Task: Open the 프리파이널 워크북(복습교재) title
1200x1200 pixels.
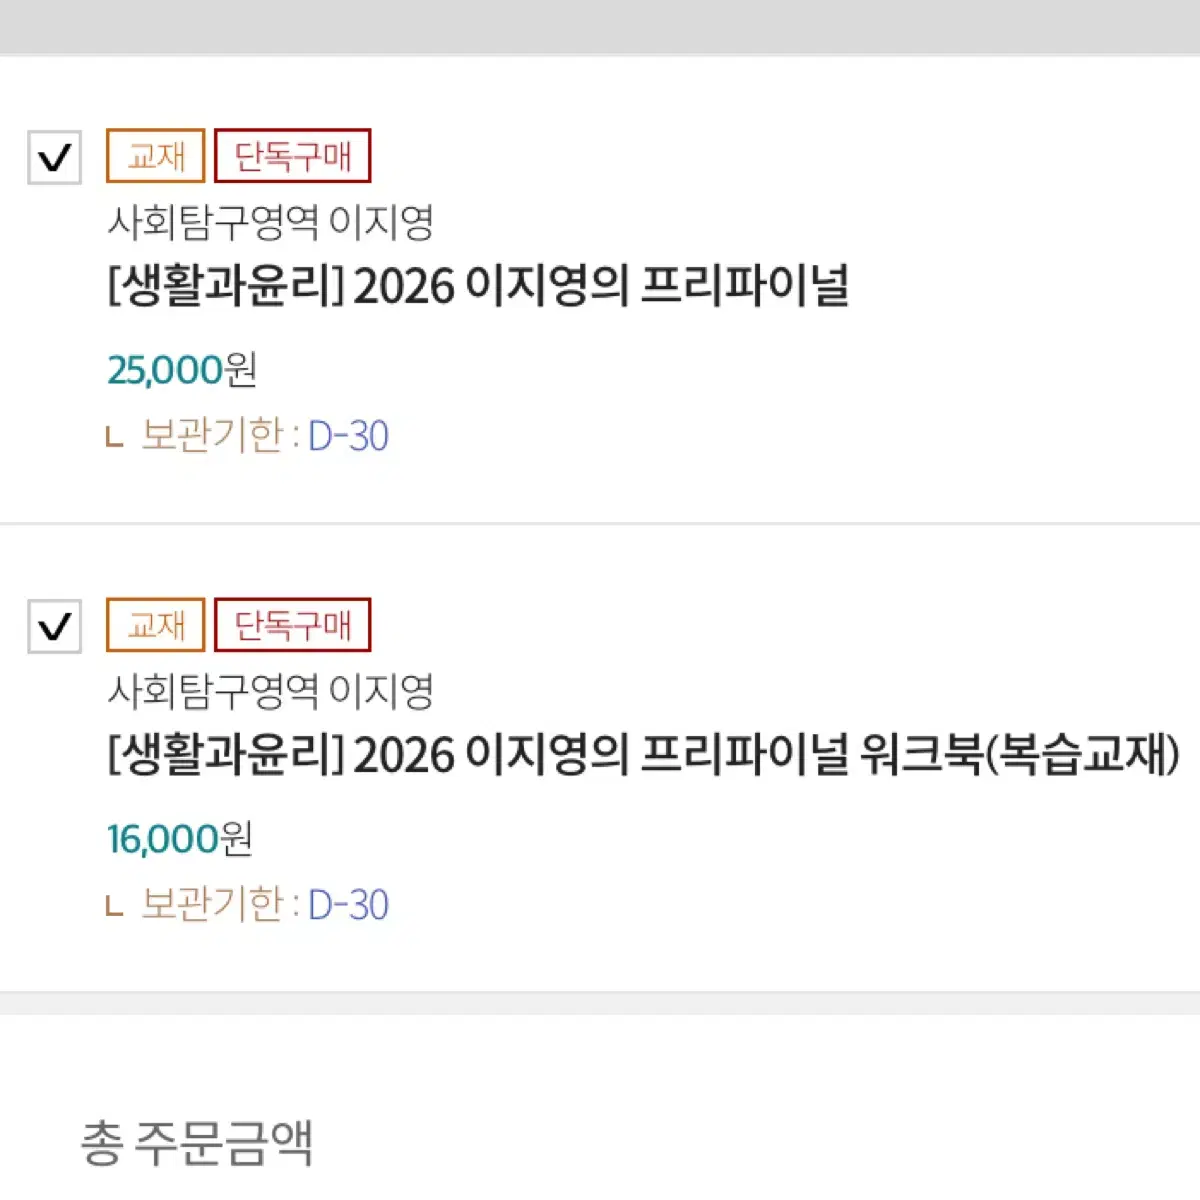Action: [x=643, y=756]
